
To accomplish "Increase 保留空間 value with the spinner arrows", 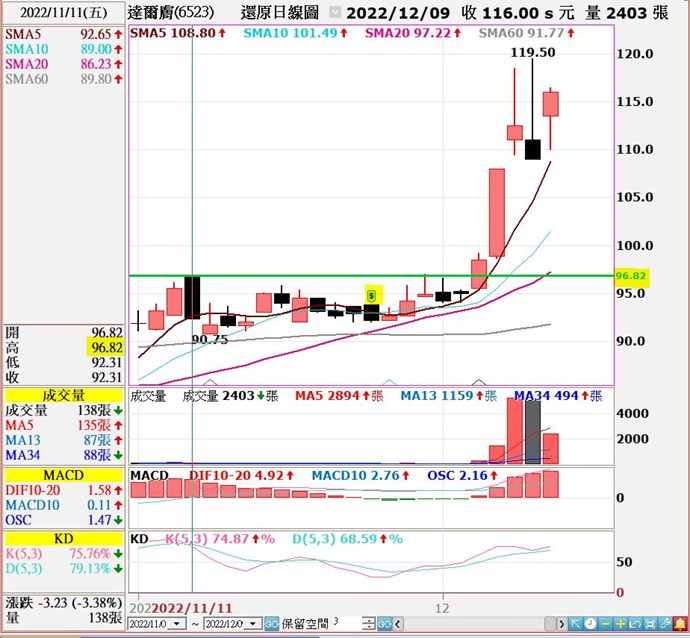I will pos(369,621).
